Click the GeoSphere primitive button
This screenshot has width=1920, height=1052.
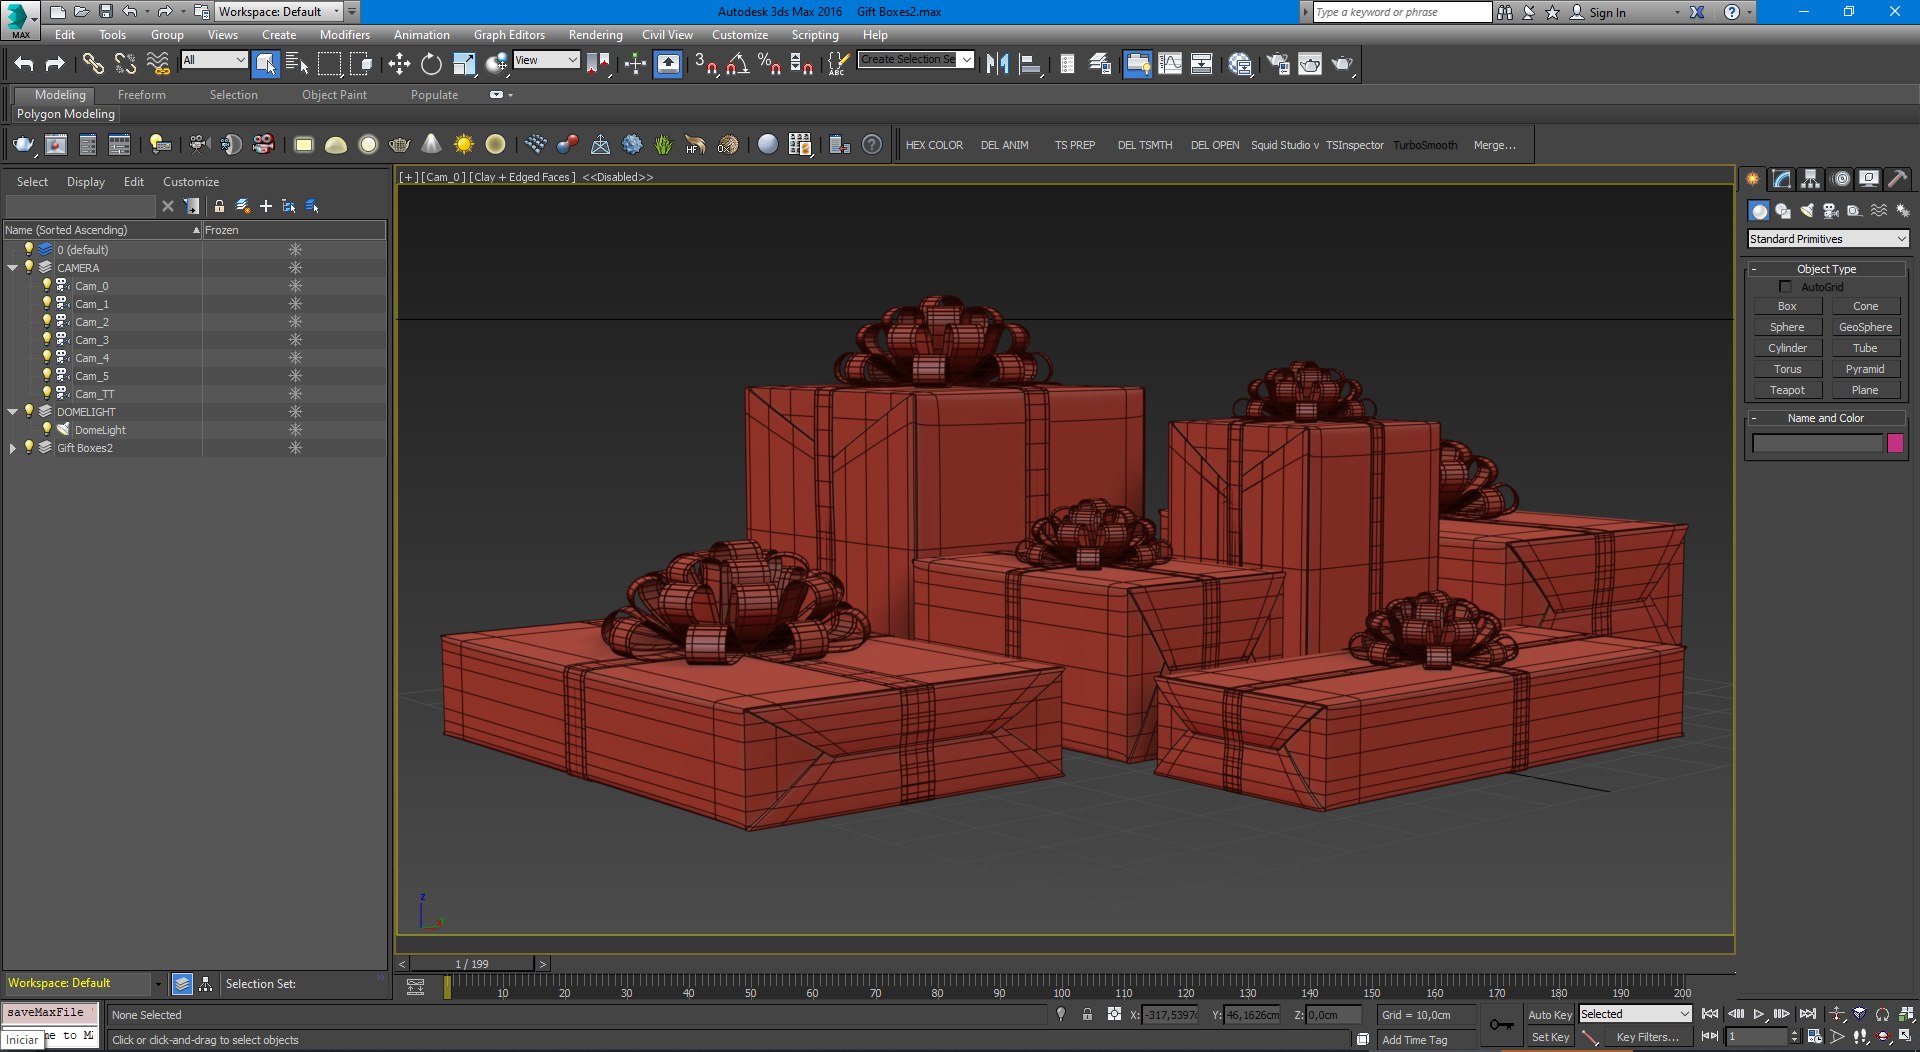coord(1865,327)
